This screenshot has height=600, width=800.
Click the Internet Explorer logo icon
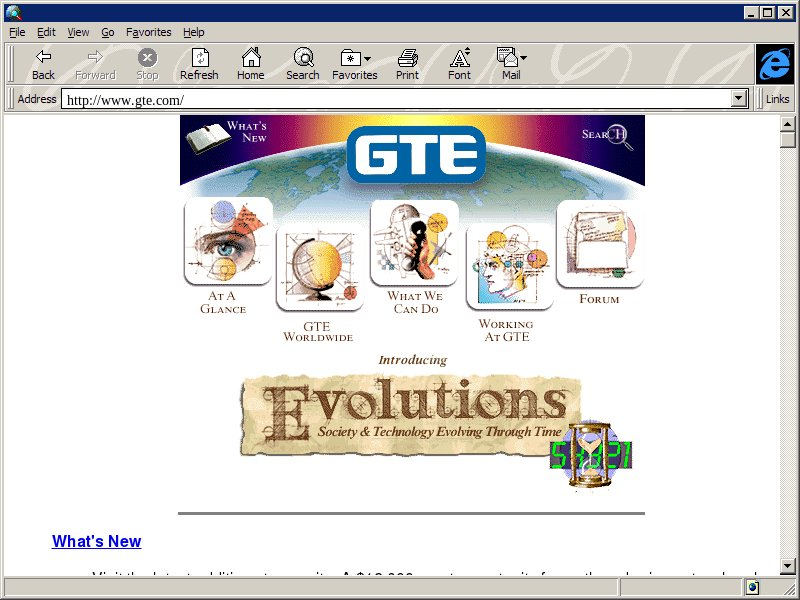click(773, 64)
